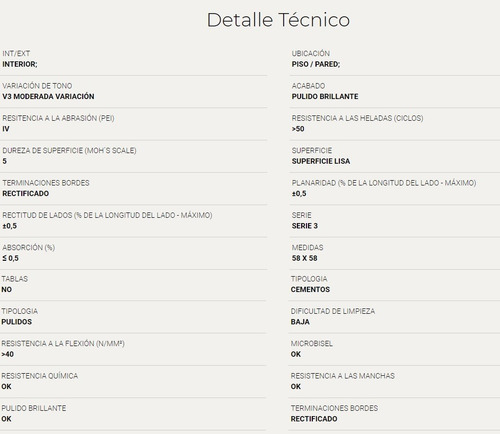Select the >50 frost cycles value

point(298,129)
